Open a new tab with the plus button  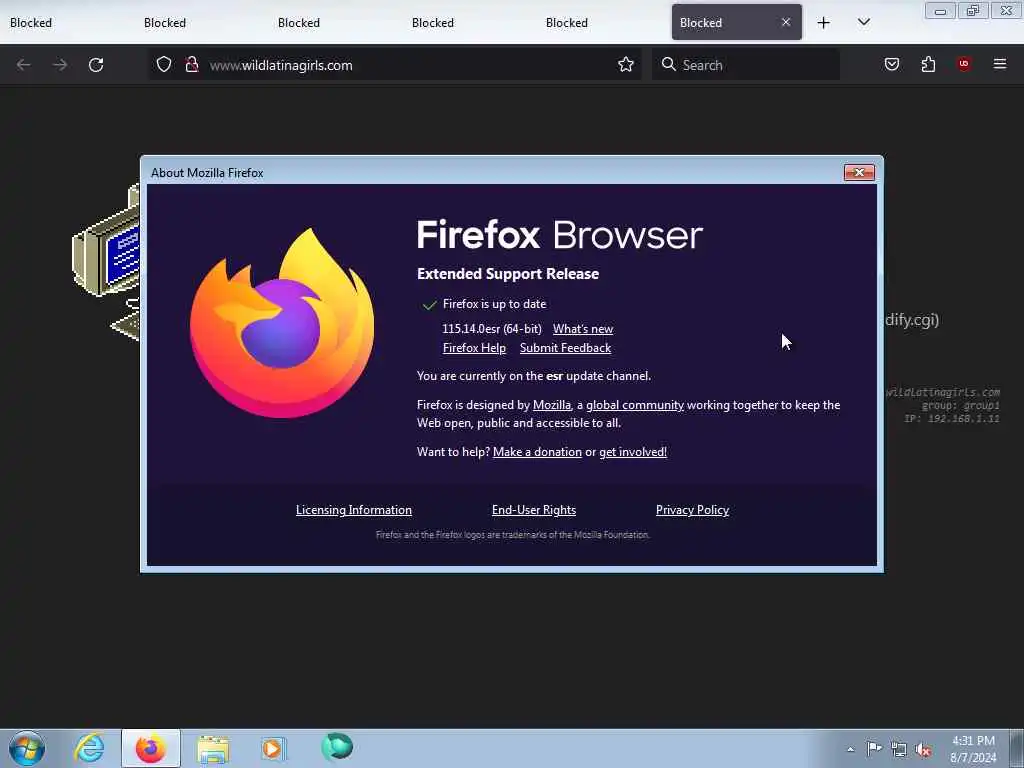pos(824,23)
